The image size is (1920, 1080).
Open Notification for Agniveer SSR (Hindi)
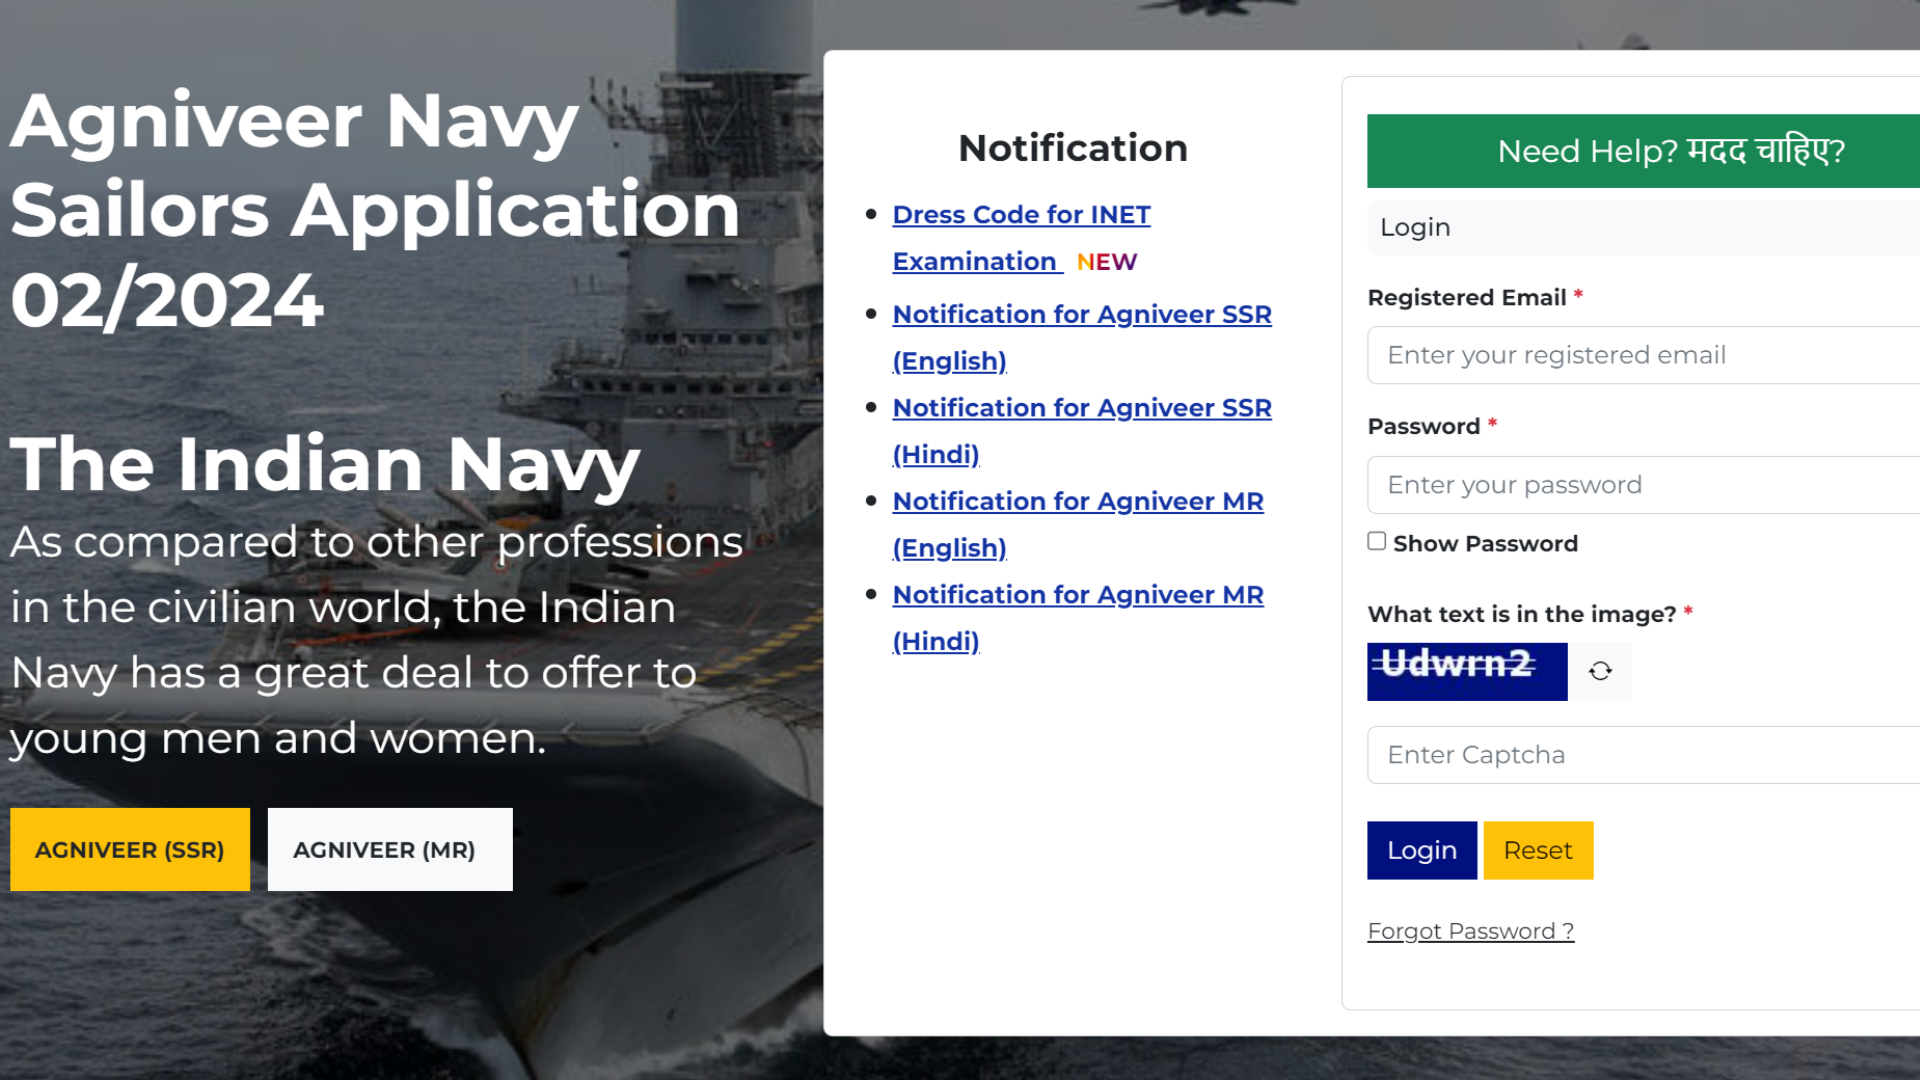coord(1082,431)
